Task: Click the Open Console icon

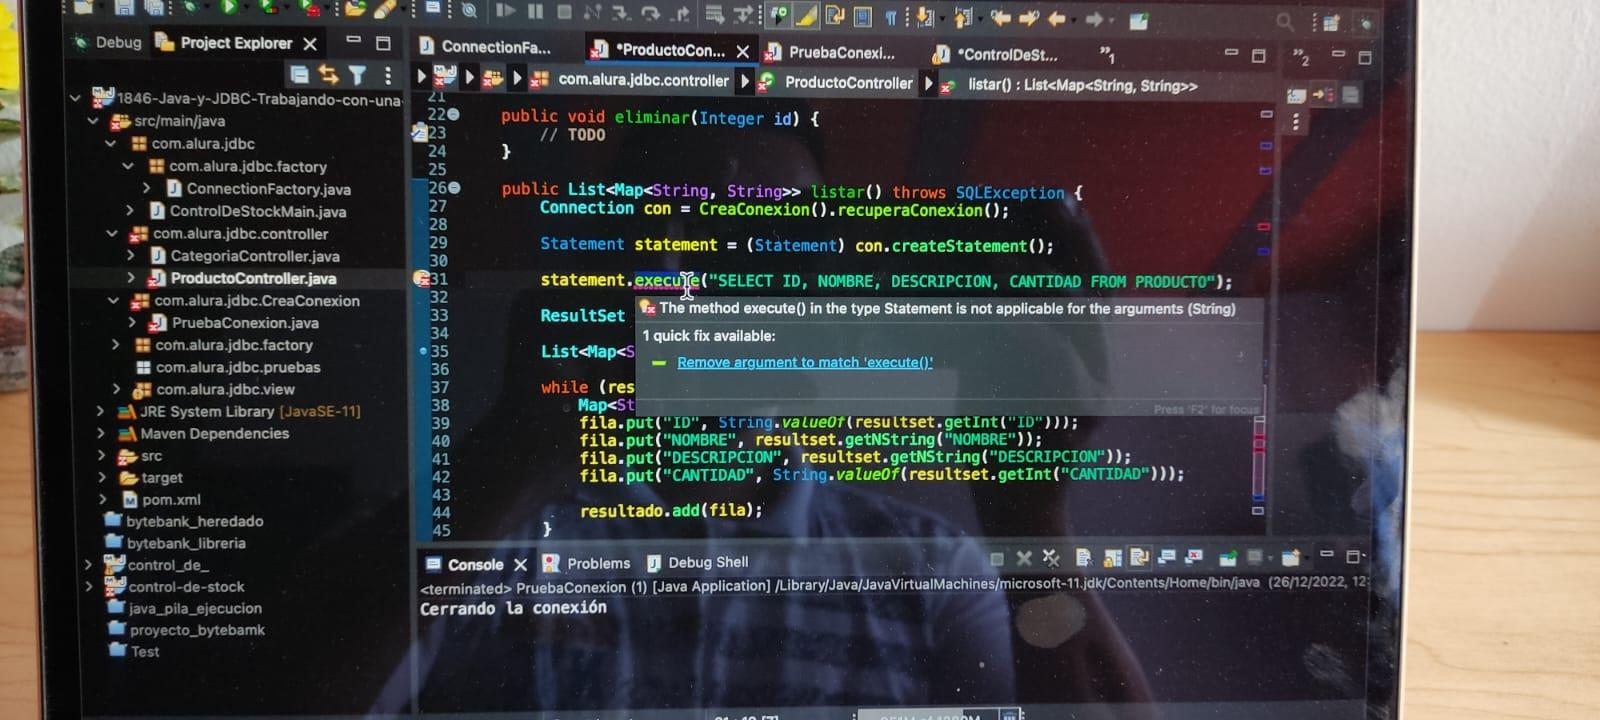Action: (1291, 557)
